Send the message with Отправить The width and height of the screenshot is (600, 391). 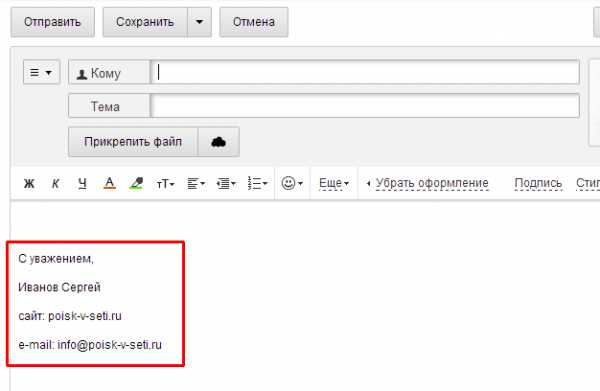point(52,22)
